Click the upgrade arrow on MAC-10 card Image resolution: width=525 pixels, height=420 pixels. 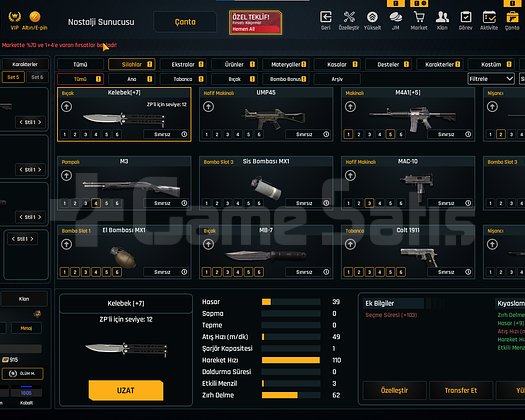point(350,176)
